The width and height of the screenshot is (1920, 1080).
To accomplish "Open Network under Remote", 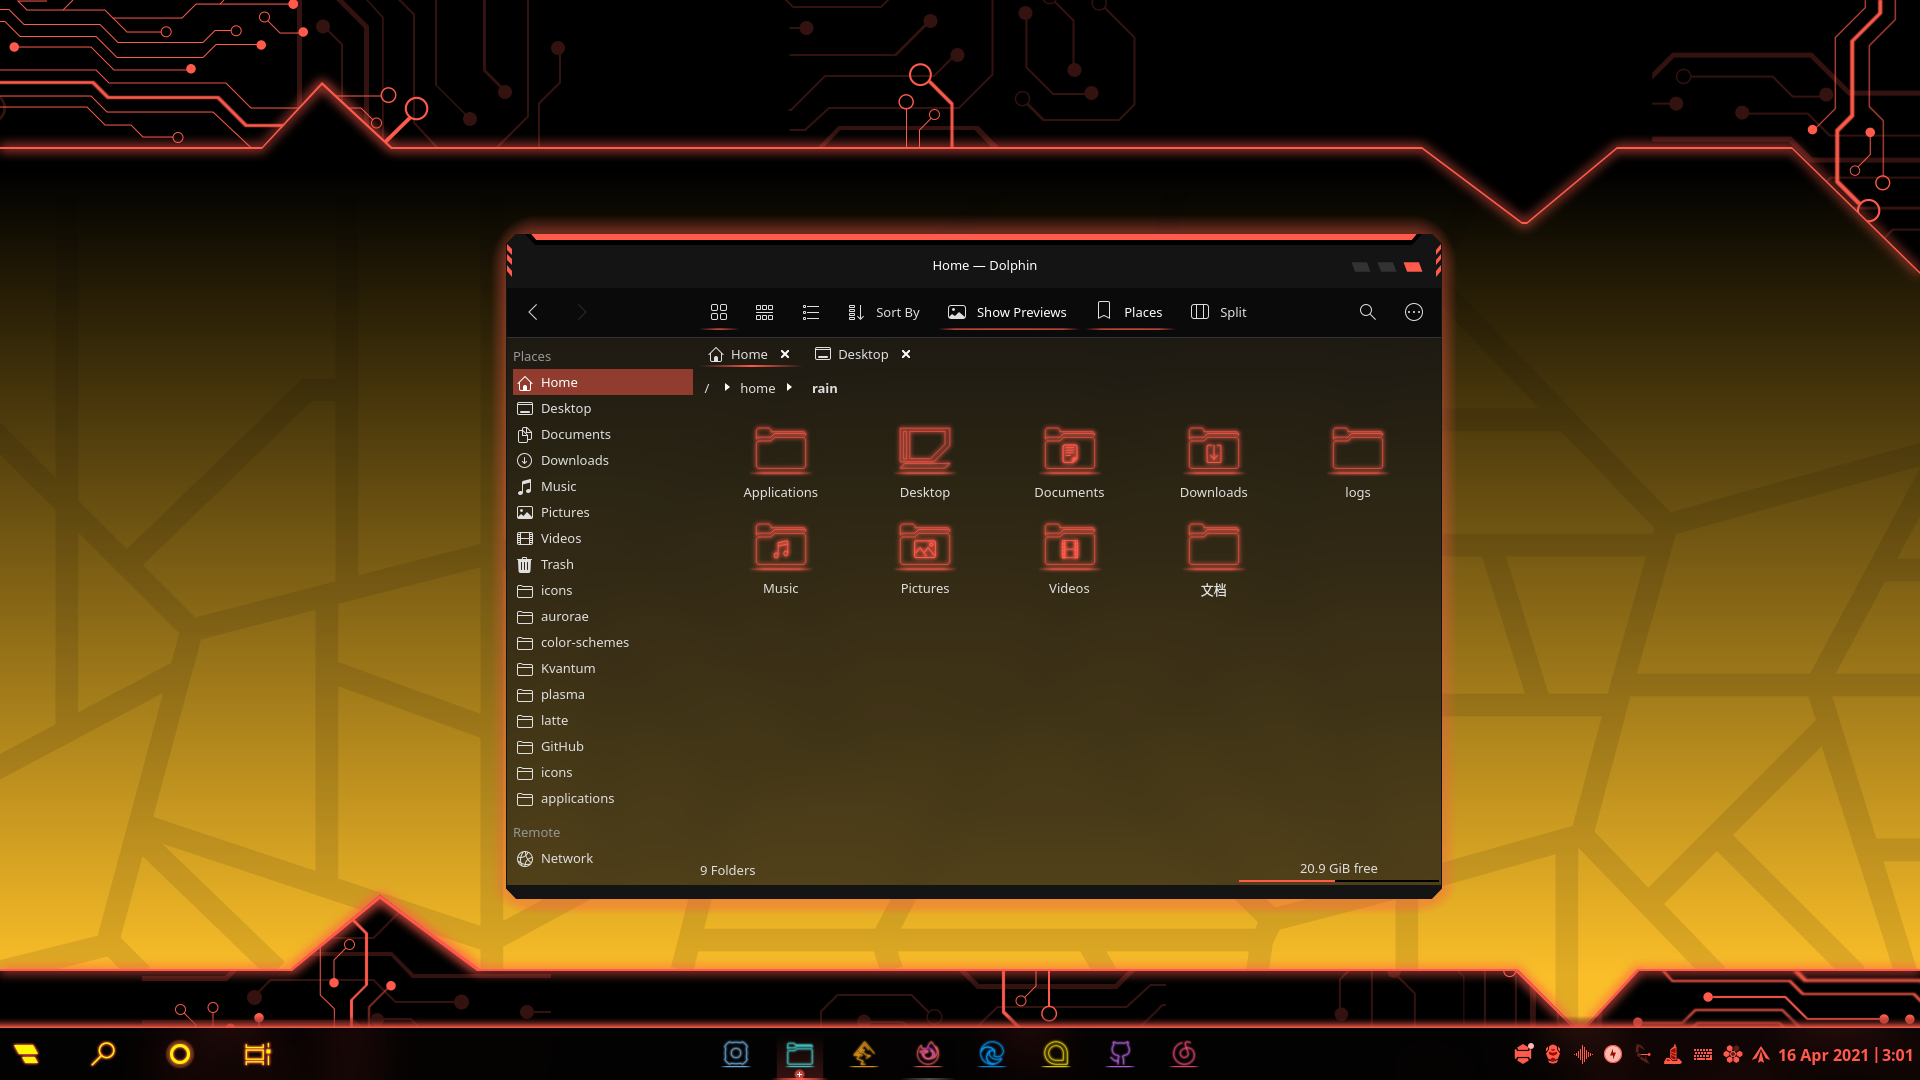I will pos(603,858).
